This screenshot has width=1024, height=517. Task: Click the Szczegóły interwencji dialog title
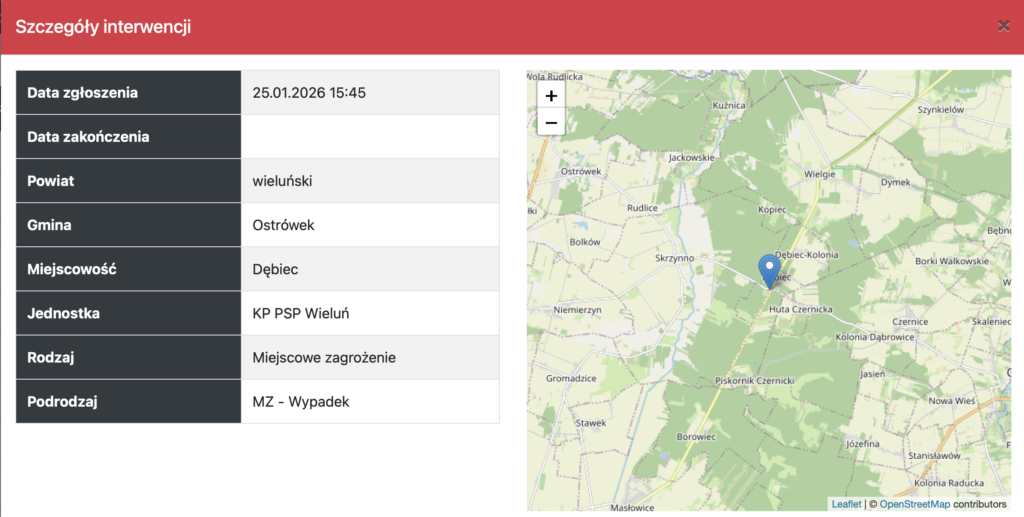103,27
